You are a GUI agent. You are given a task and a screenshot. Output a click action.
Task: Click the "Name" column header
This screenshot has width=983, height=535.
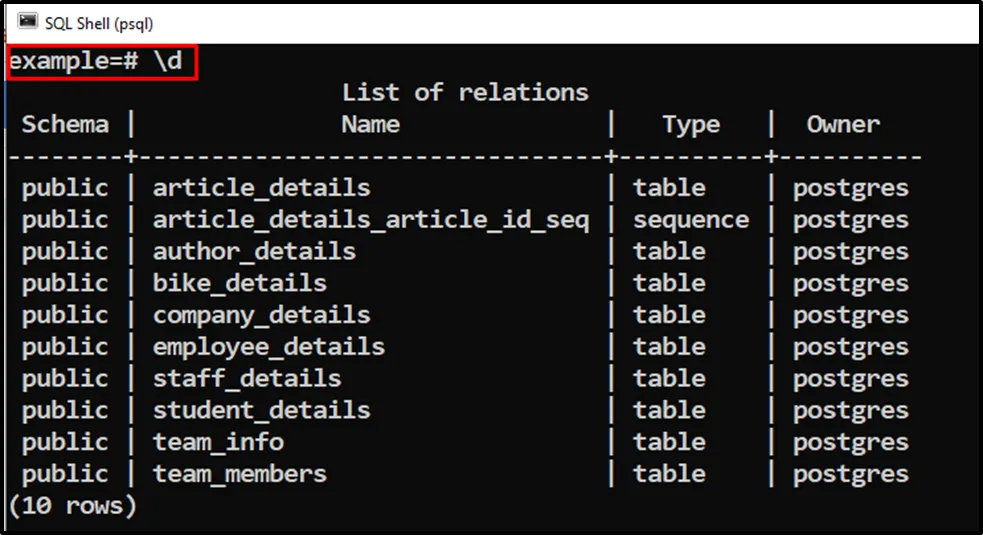pos(370,125)
